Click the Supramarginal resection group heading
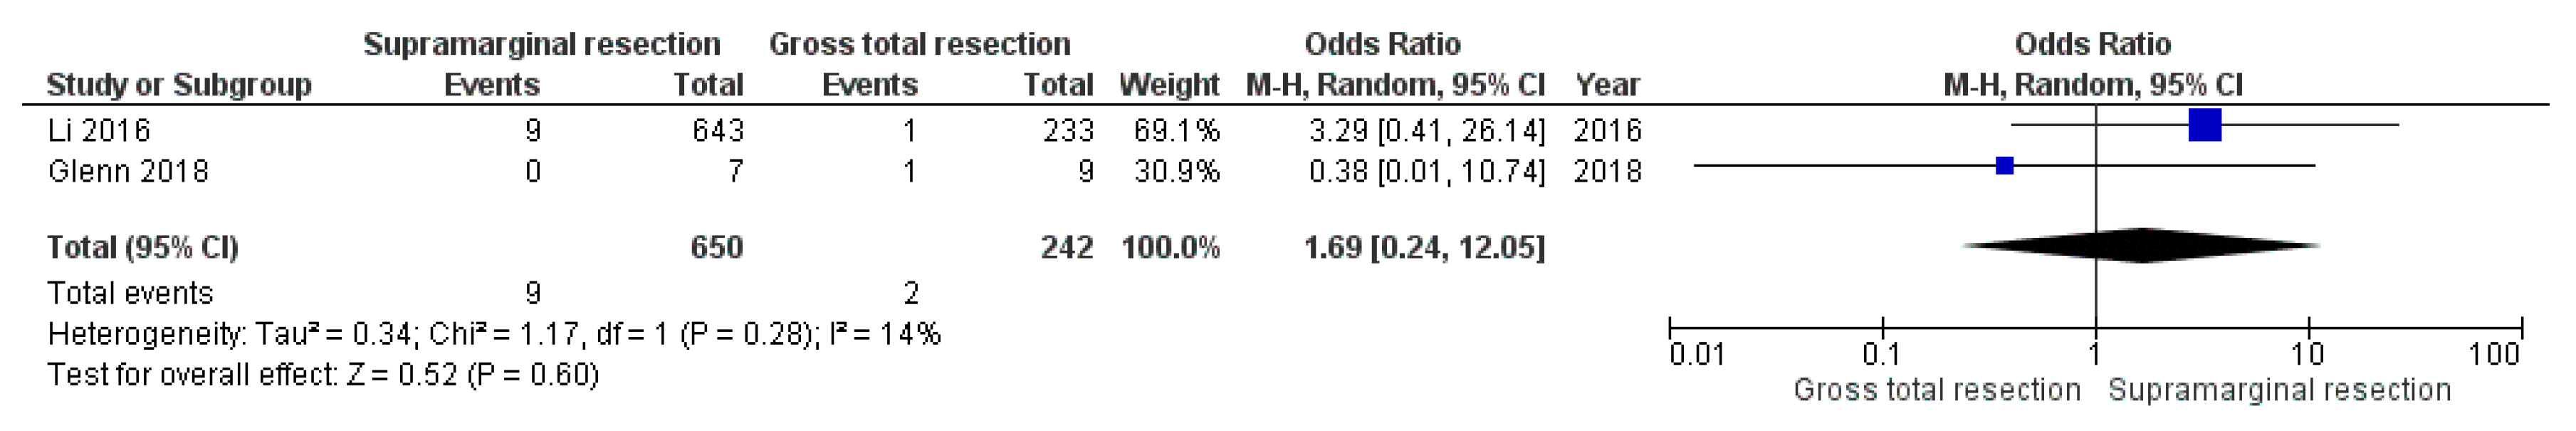 pyautogui.click(x=541, y=44)
